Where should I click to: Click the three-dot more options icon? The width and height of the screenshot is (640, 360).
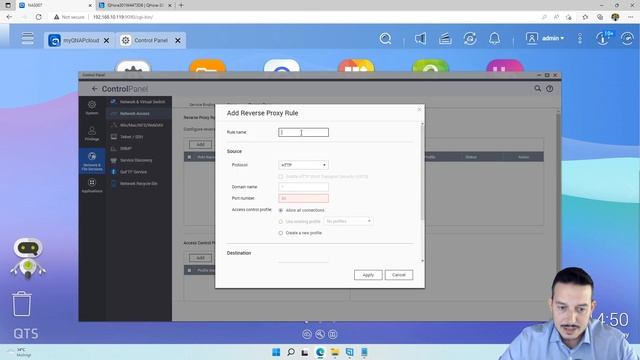click(580, 39)
